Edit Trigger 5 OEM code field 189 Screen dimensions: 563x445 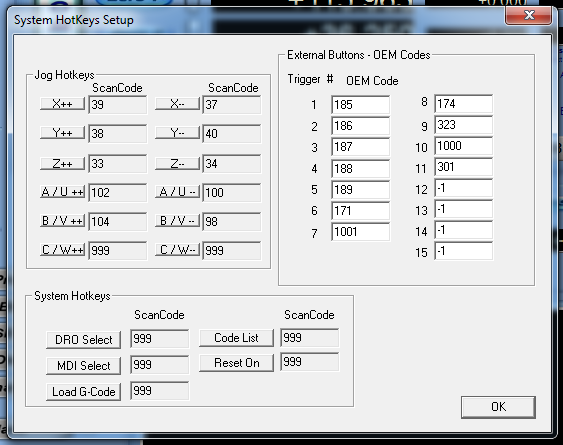coord(360,190)
